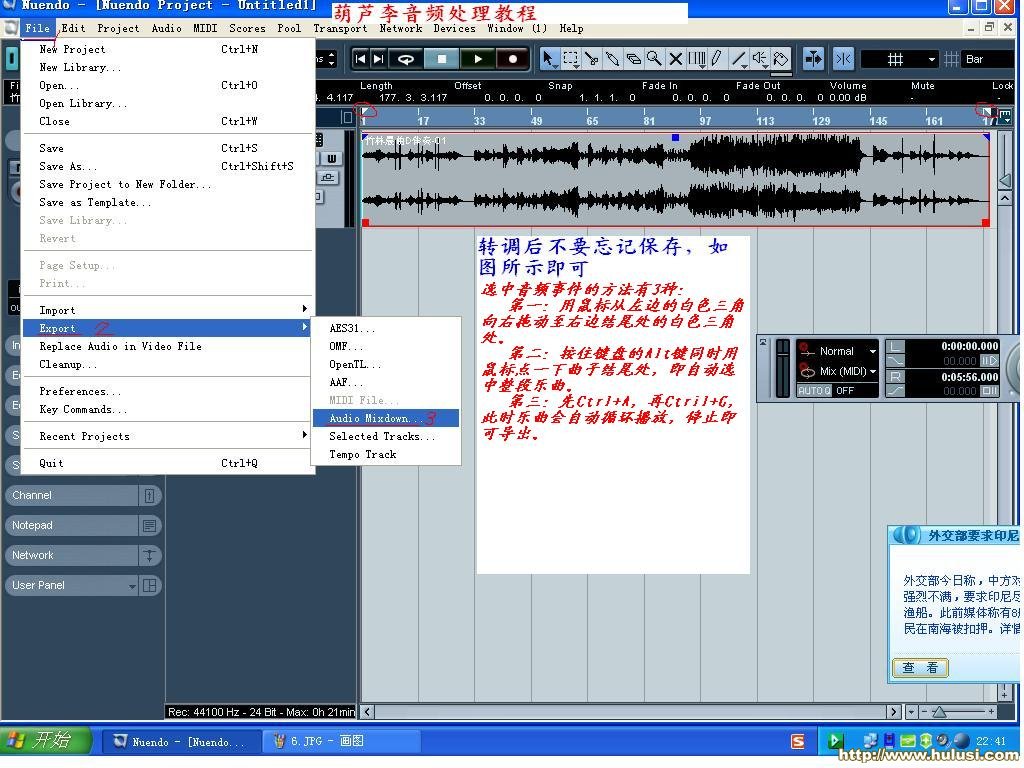Toggle AUTO Q in transport panel

(x=814, y=391)
